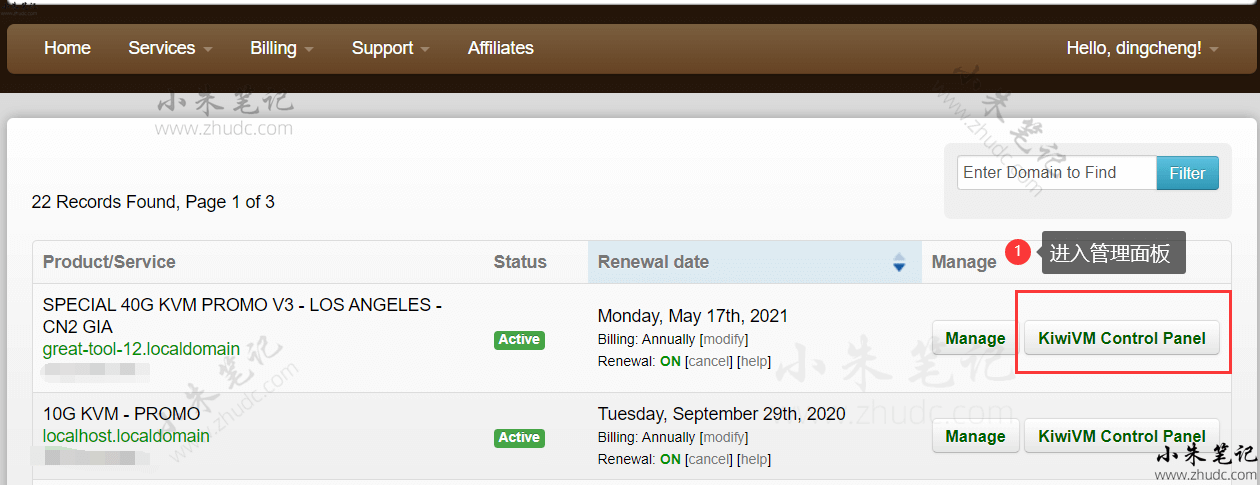Click Manage for the 10G KVM PROMO service
The height and width of the screenshot is (485, 1260).
(x=975, y=436)
